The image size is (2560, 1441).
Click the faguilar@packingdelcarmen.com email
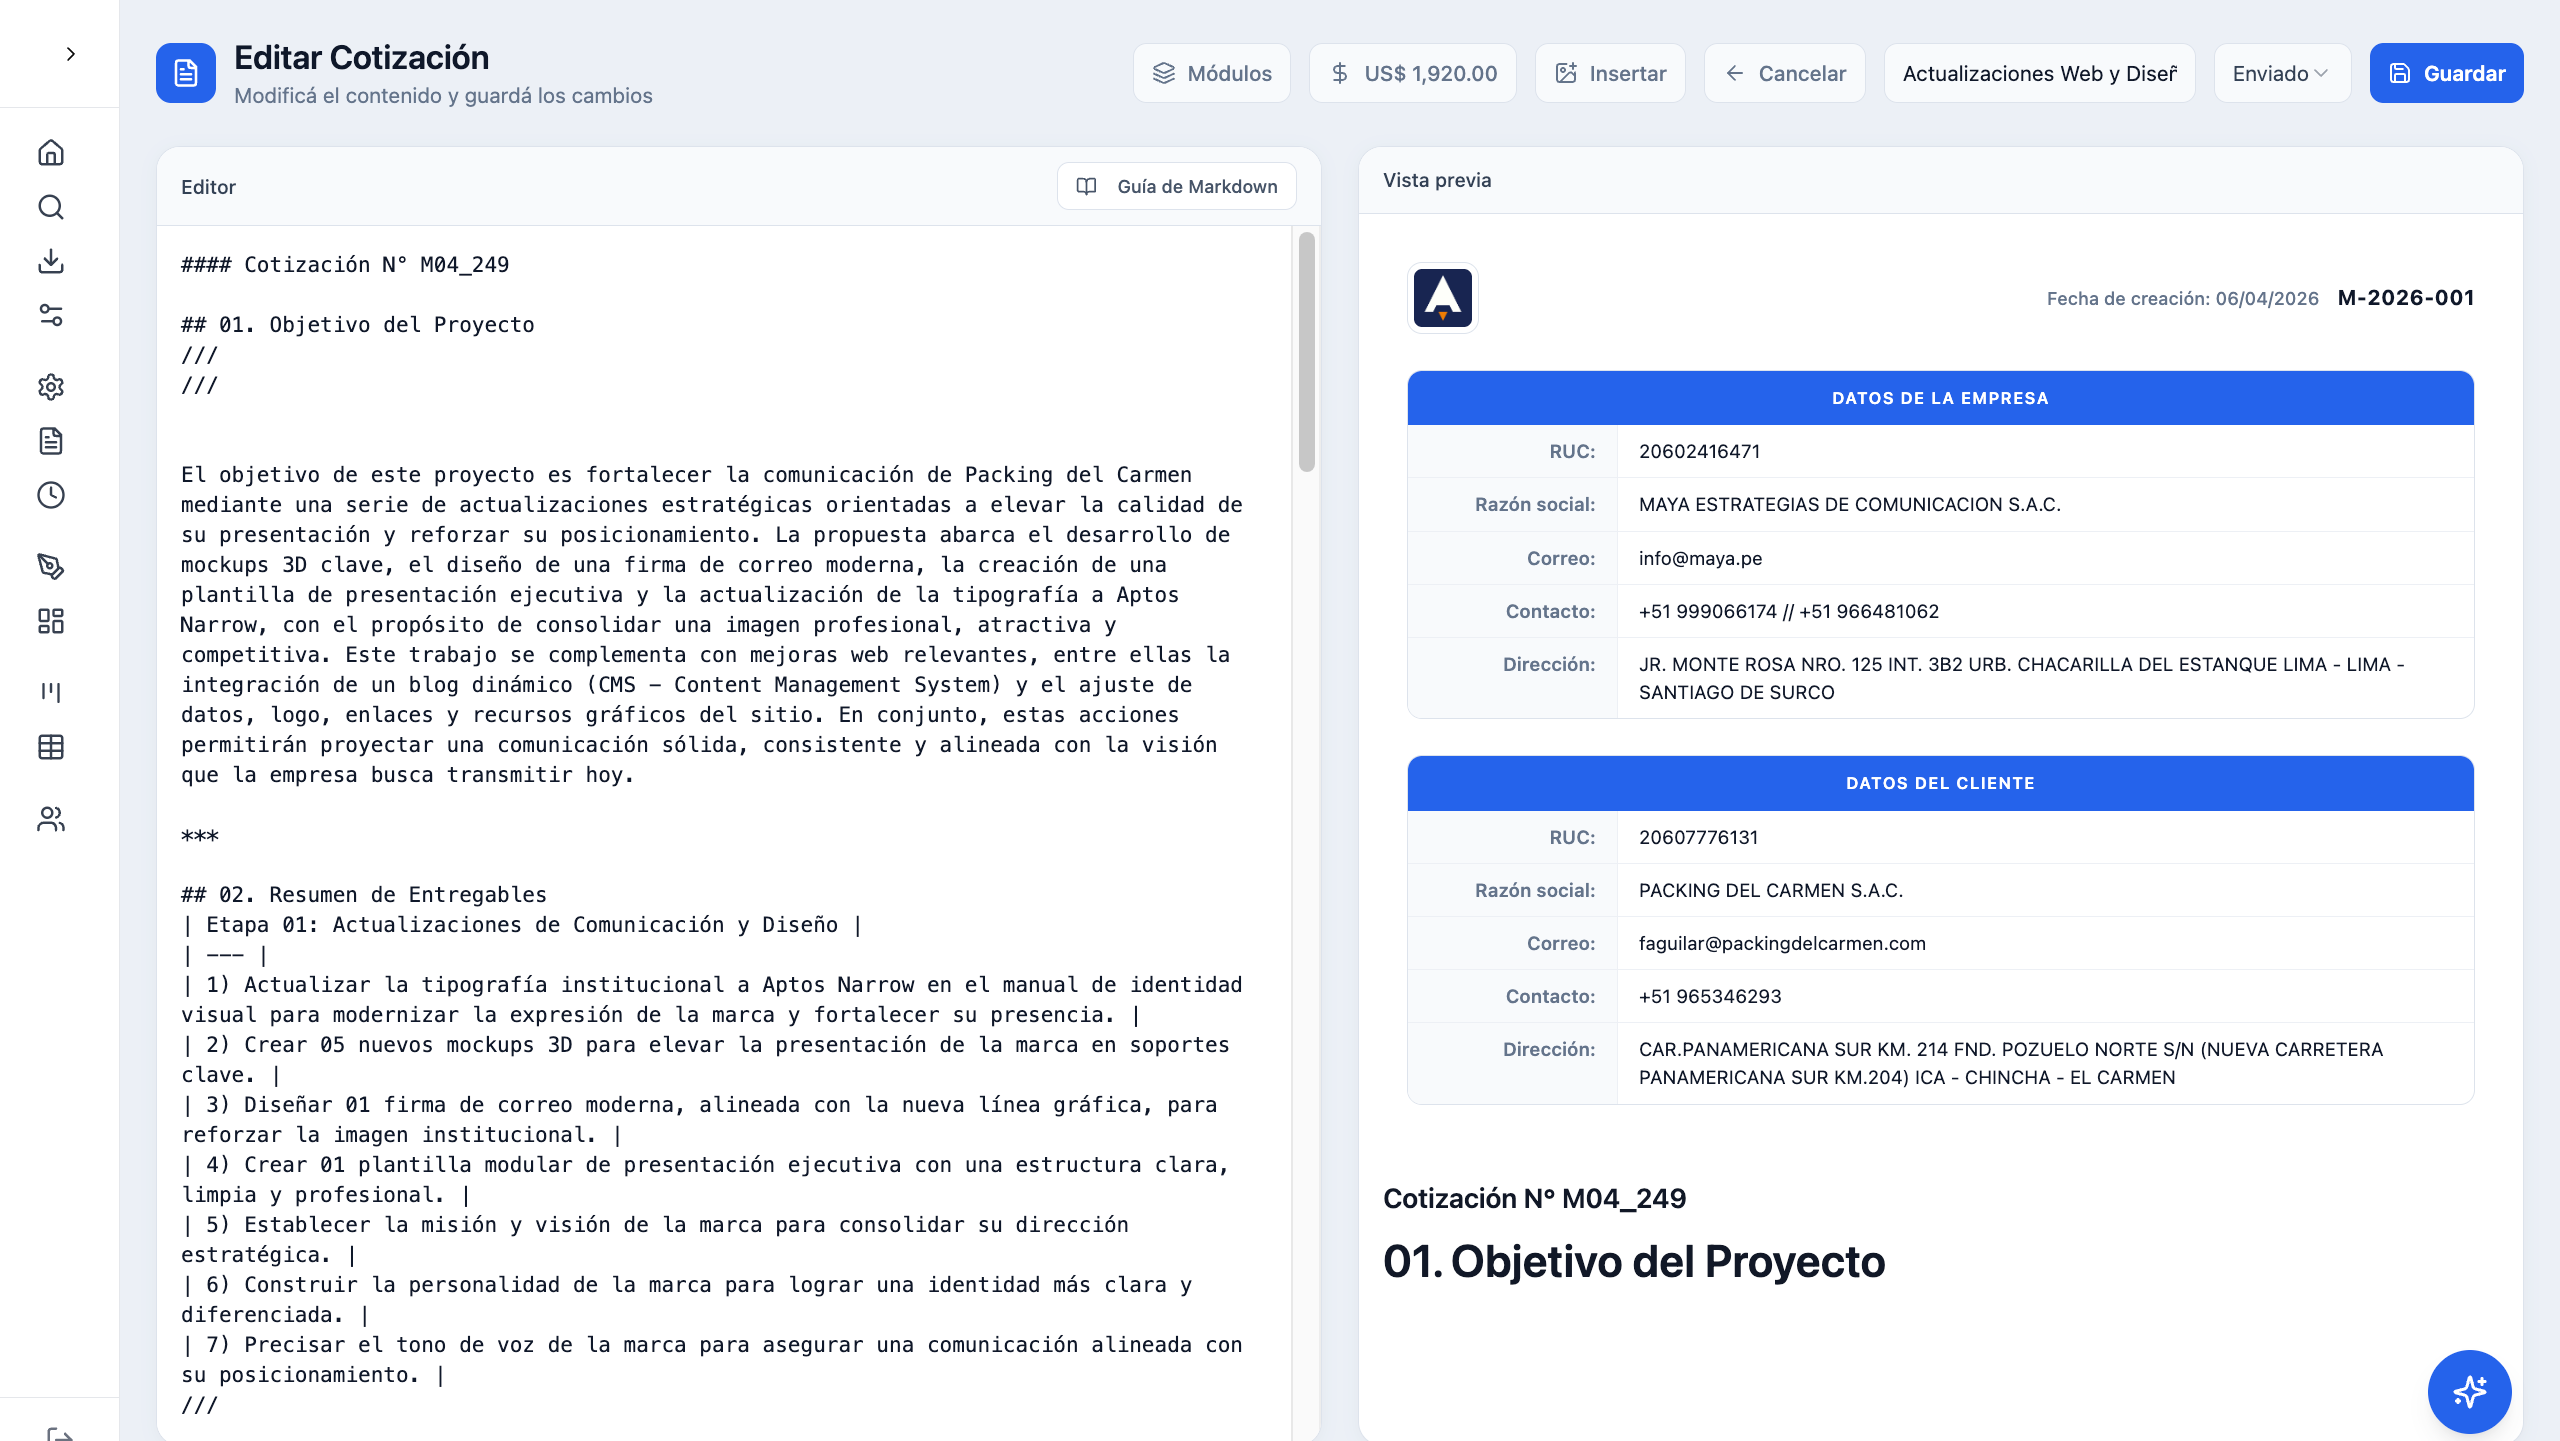click(1782, 943)
